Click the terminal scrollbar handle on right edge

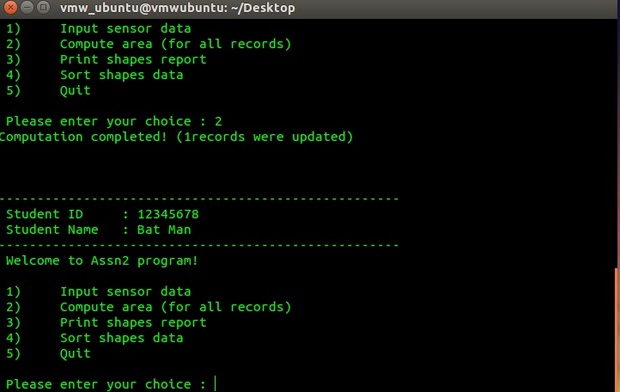coord(617,330)
